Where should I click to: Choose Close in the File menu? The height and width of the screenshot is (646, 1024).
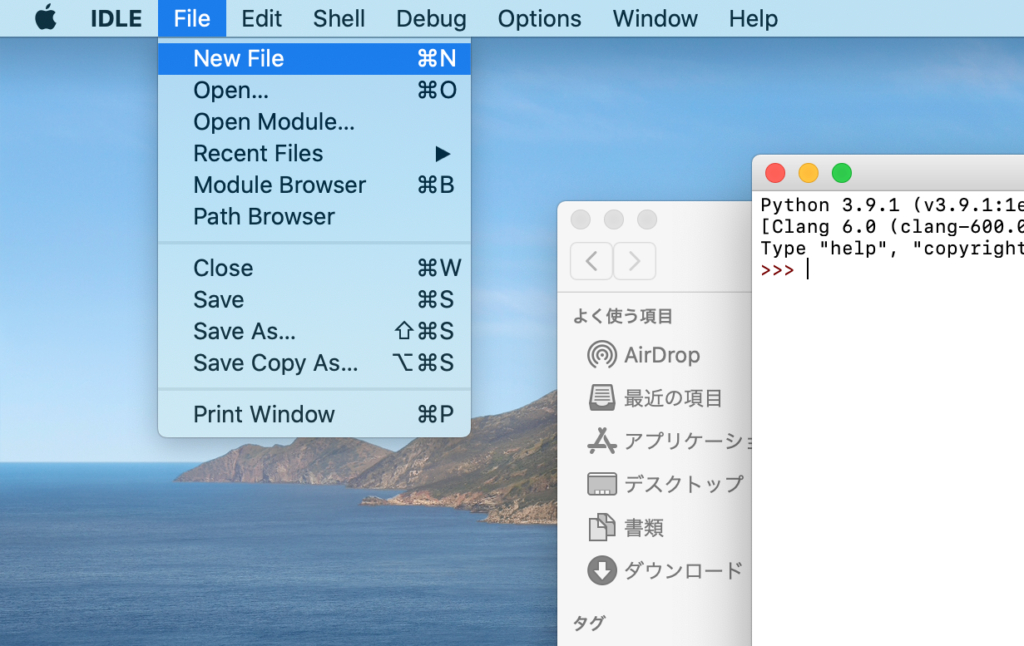(x=314, y=268)
